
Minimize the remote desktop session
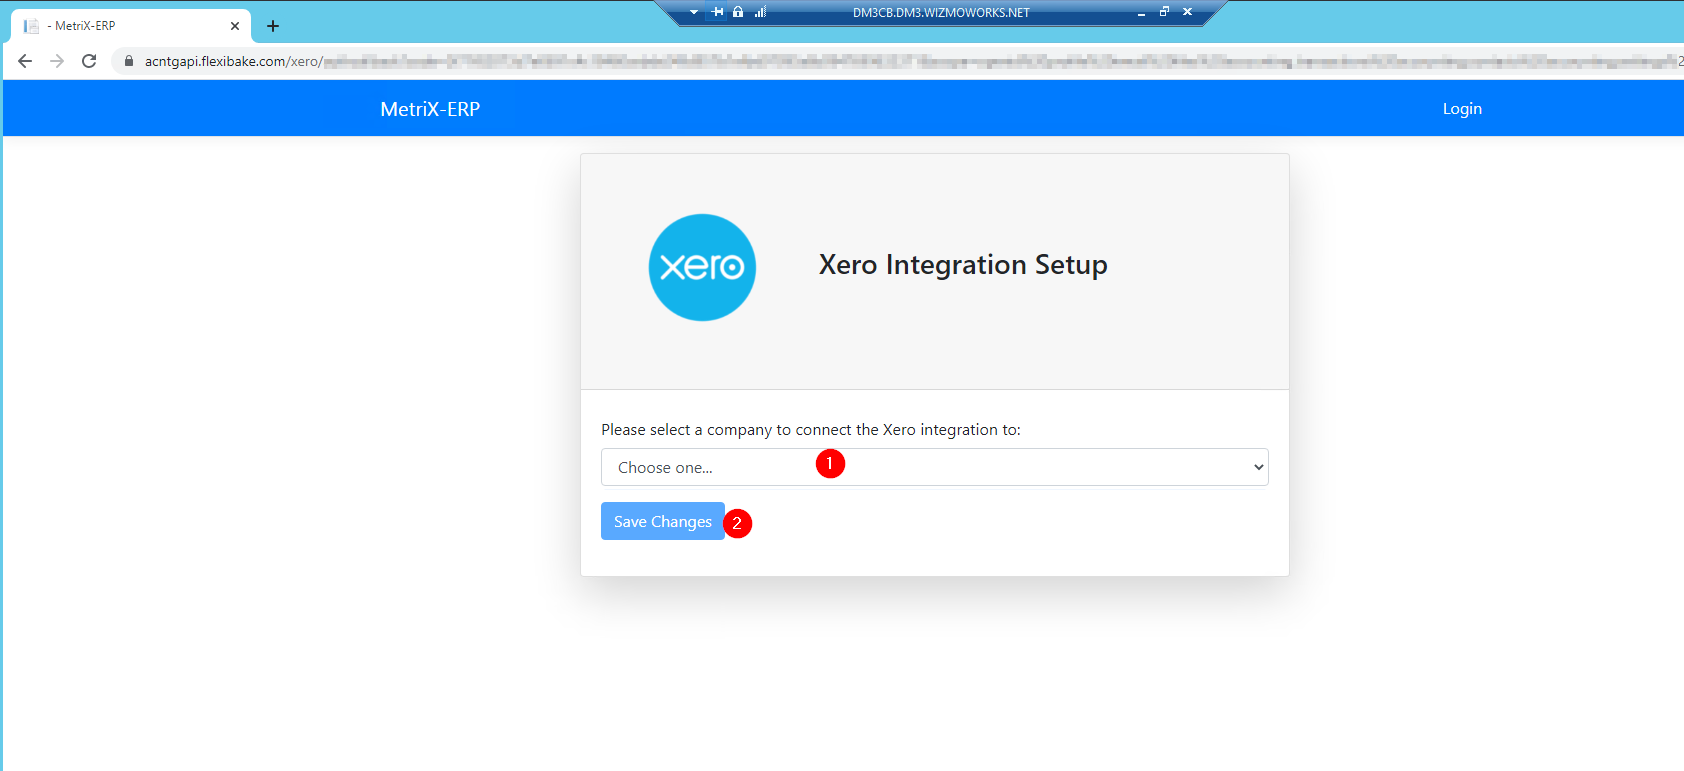(1141, 12)
